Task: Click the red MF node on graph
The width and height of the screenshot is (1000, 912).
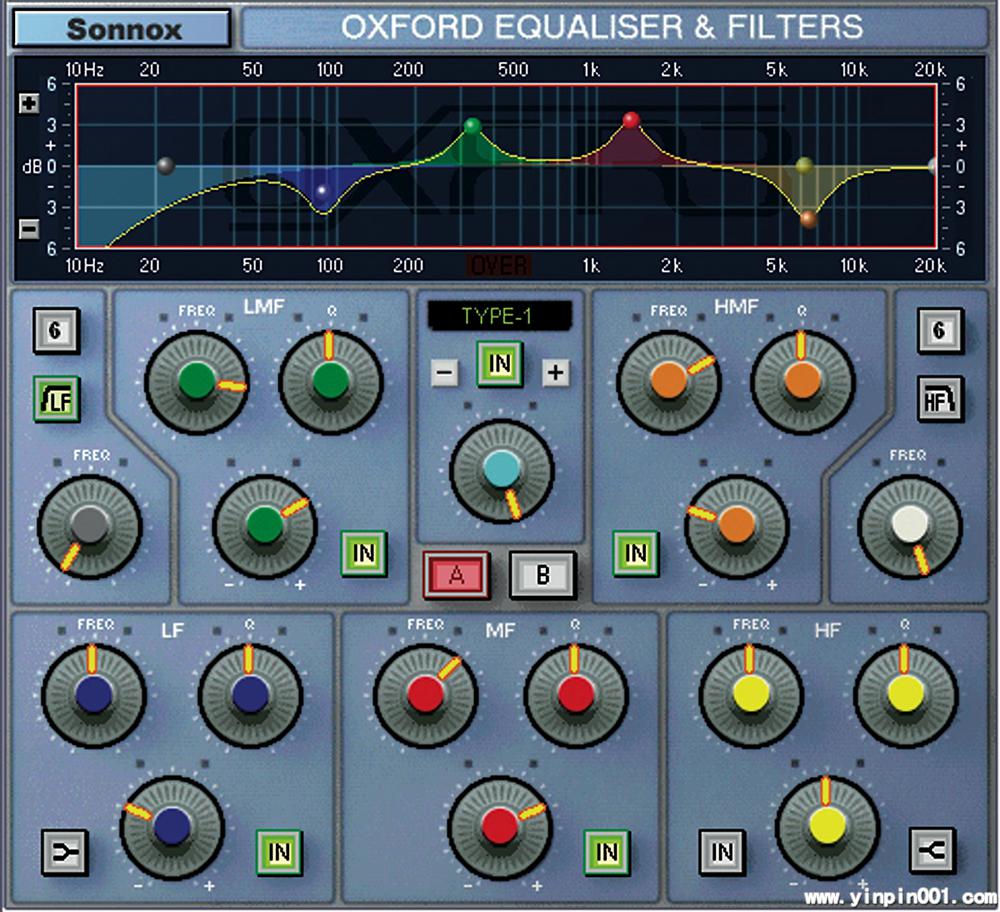Action: [x=631, y=120]
